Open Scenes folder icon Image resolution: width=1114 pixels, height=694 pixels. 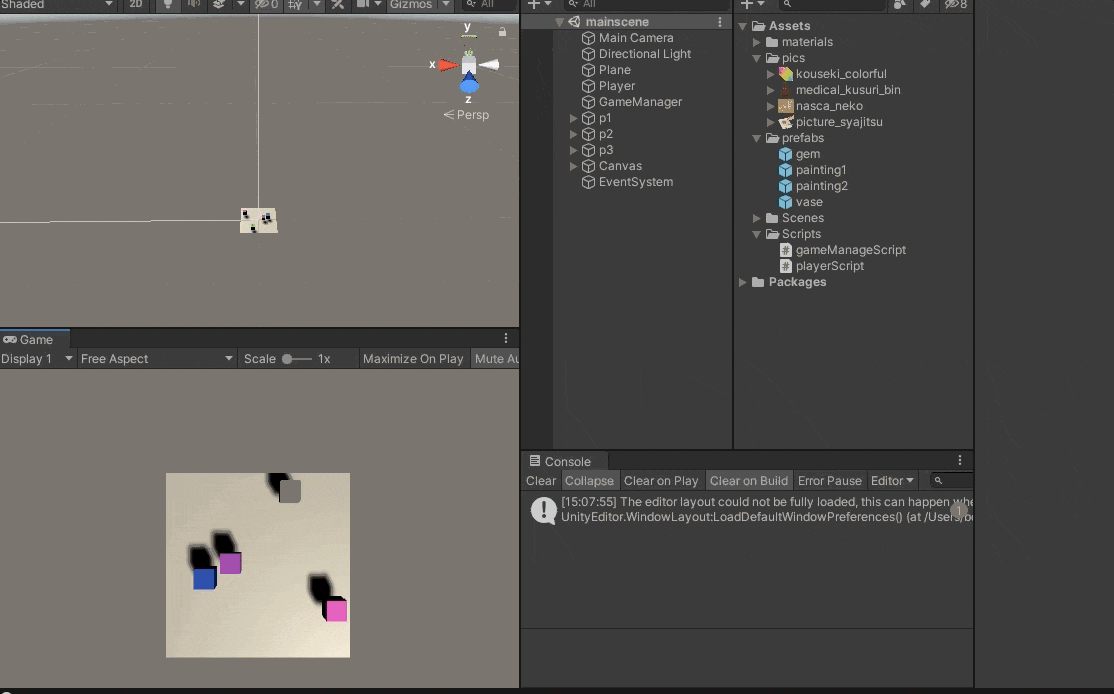772,218
